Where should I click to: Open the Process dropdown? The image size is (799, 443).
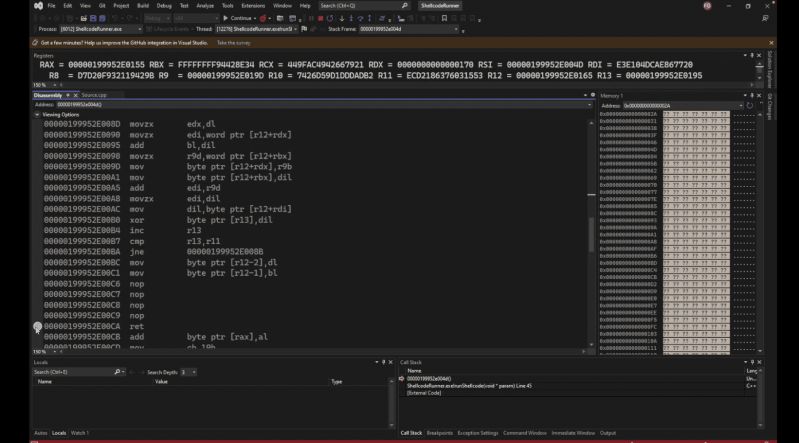140,29
